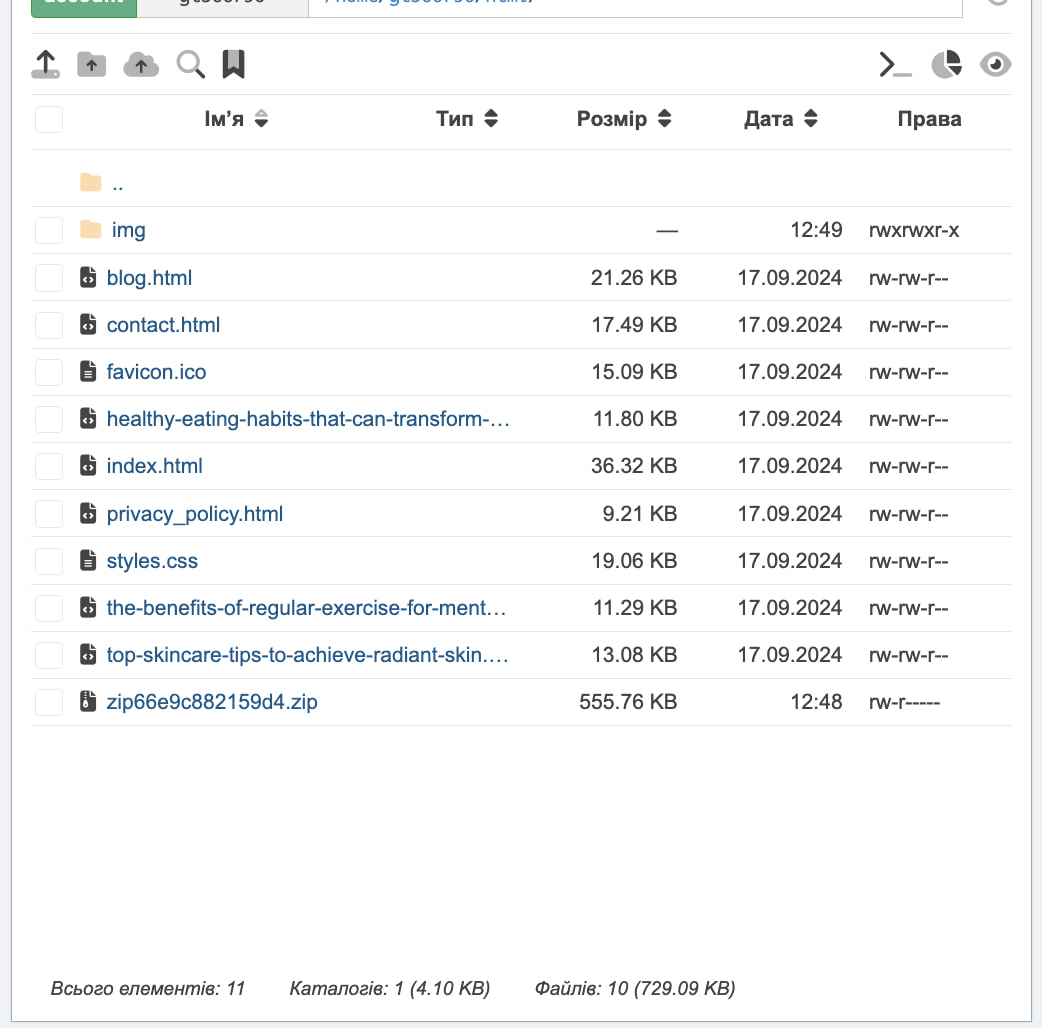Click the folder upload icon

pos(91,65)
